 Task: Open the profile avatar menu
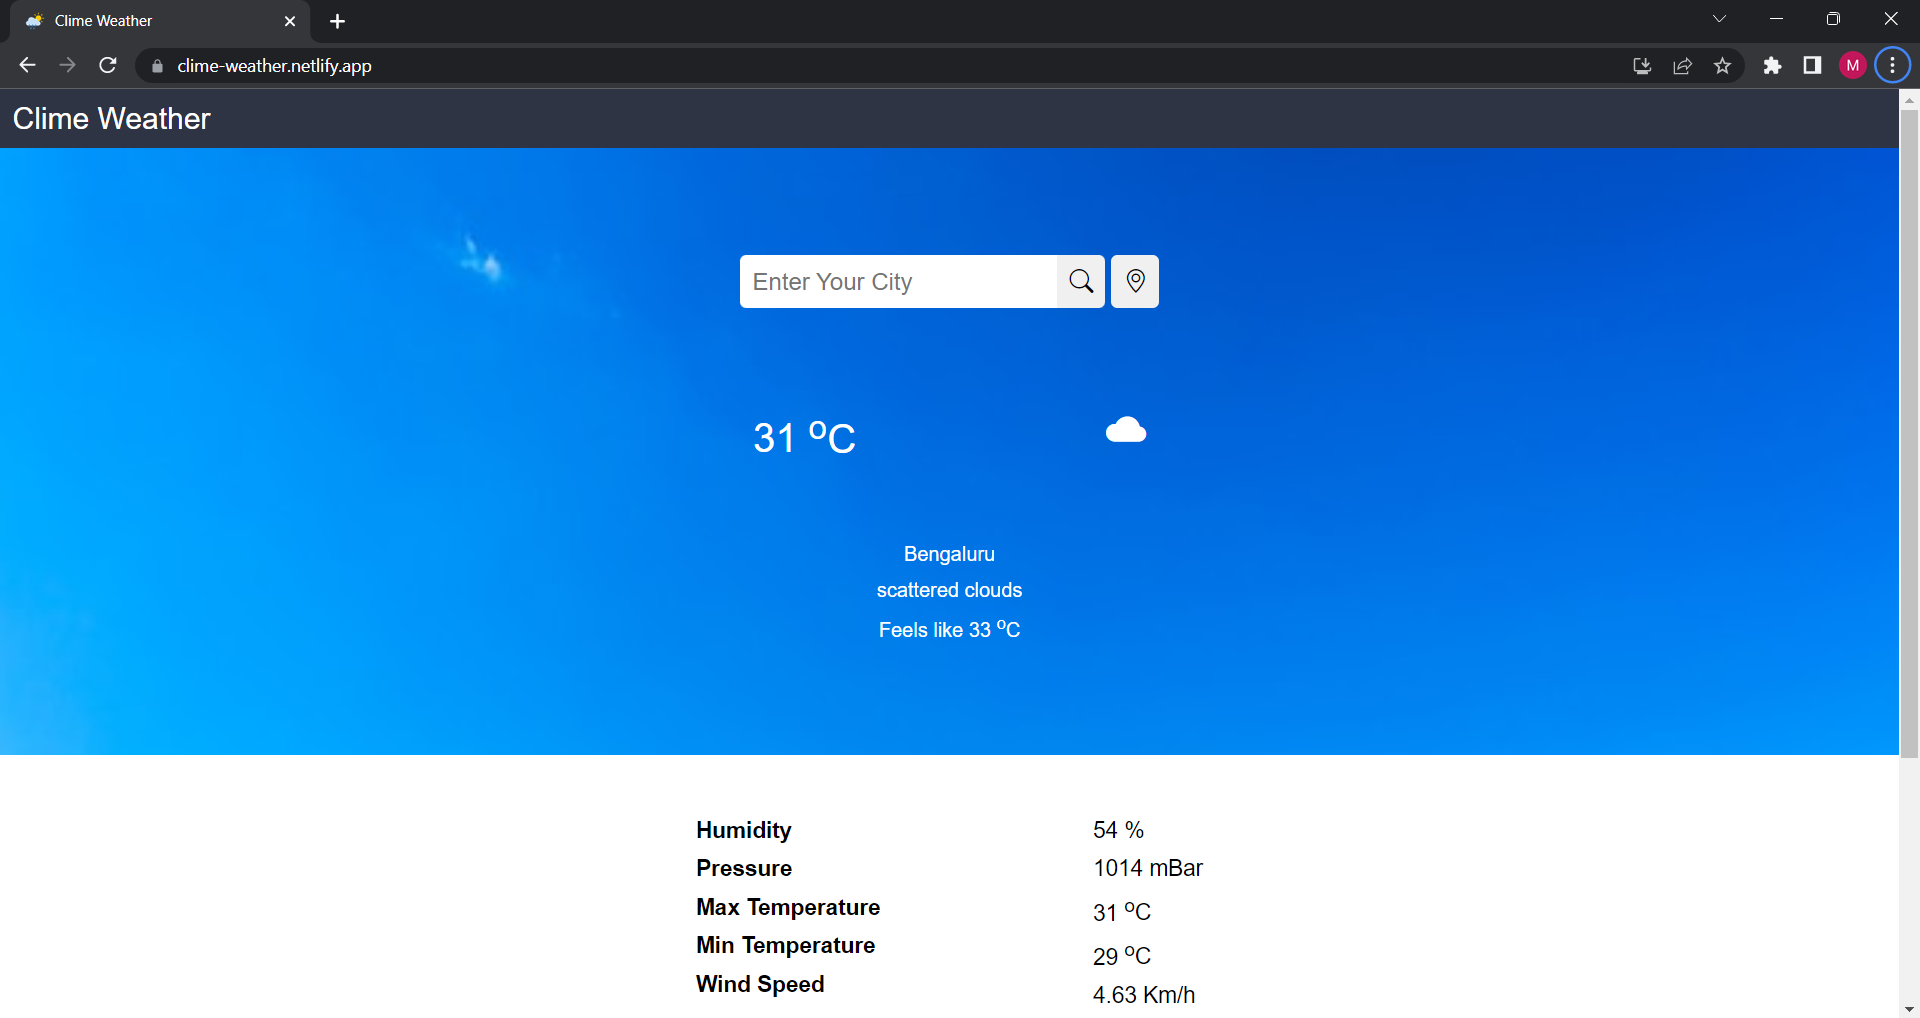[x=1852, y=65]
